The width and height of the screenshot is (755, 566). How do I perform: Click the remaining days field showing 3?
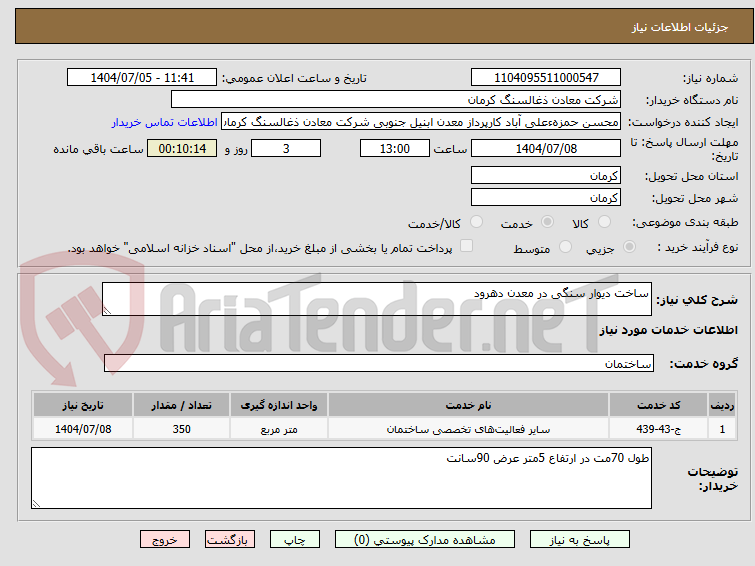pos(286,148)
